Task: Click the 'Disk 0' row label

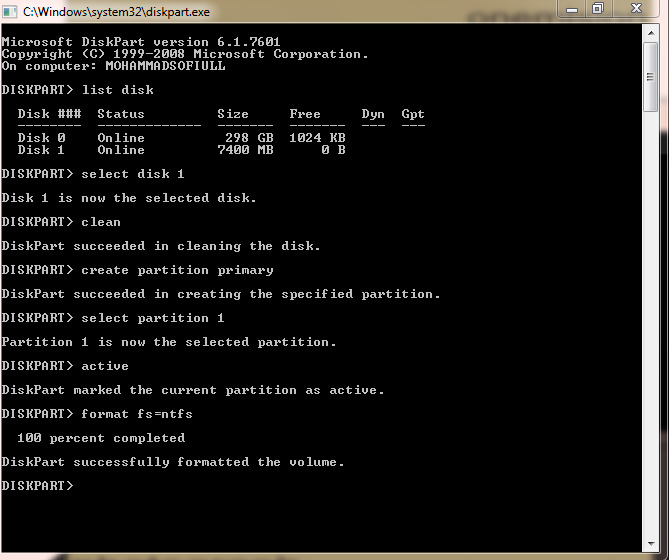Action: tap(41, 138)
